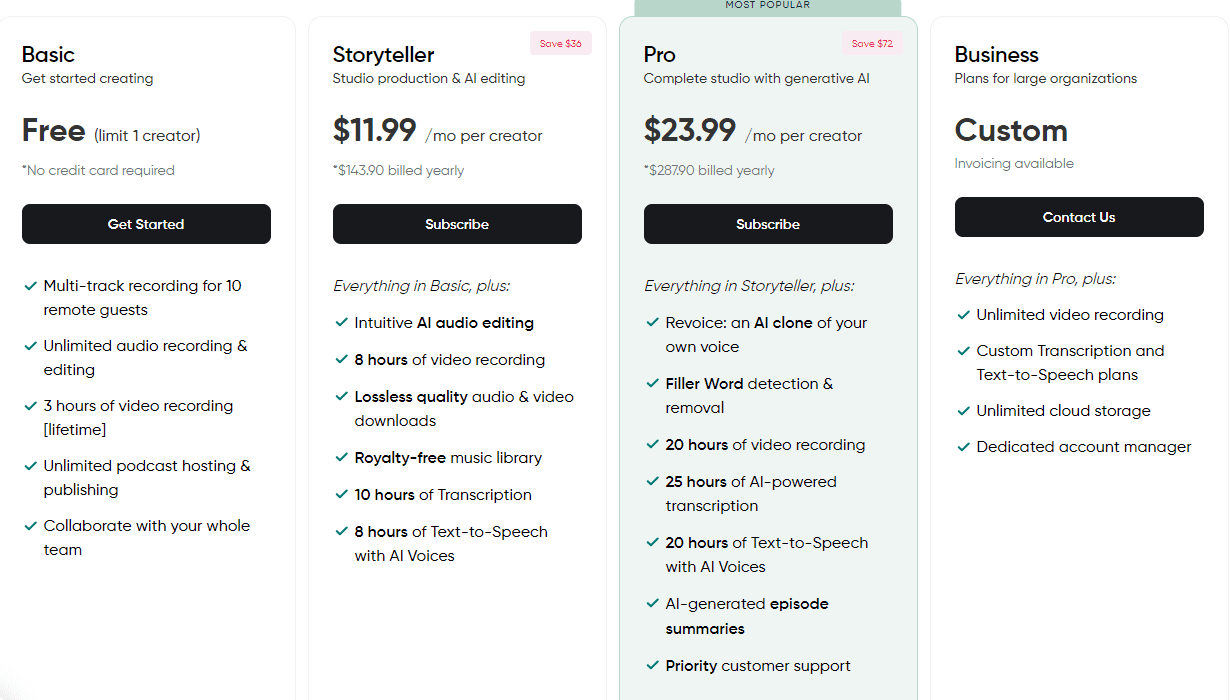
Task: Subscribe to the Pro plan
Action: point(768,224)
